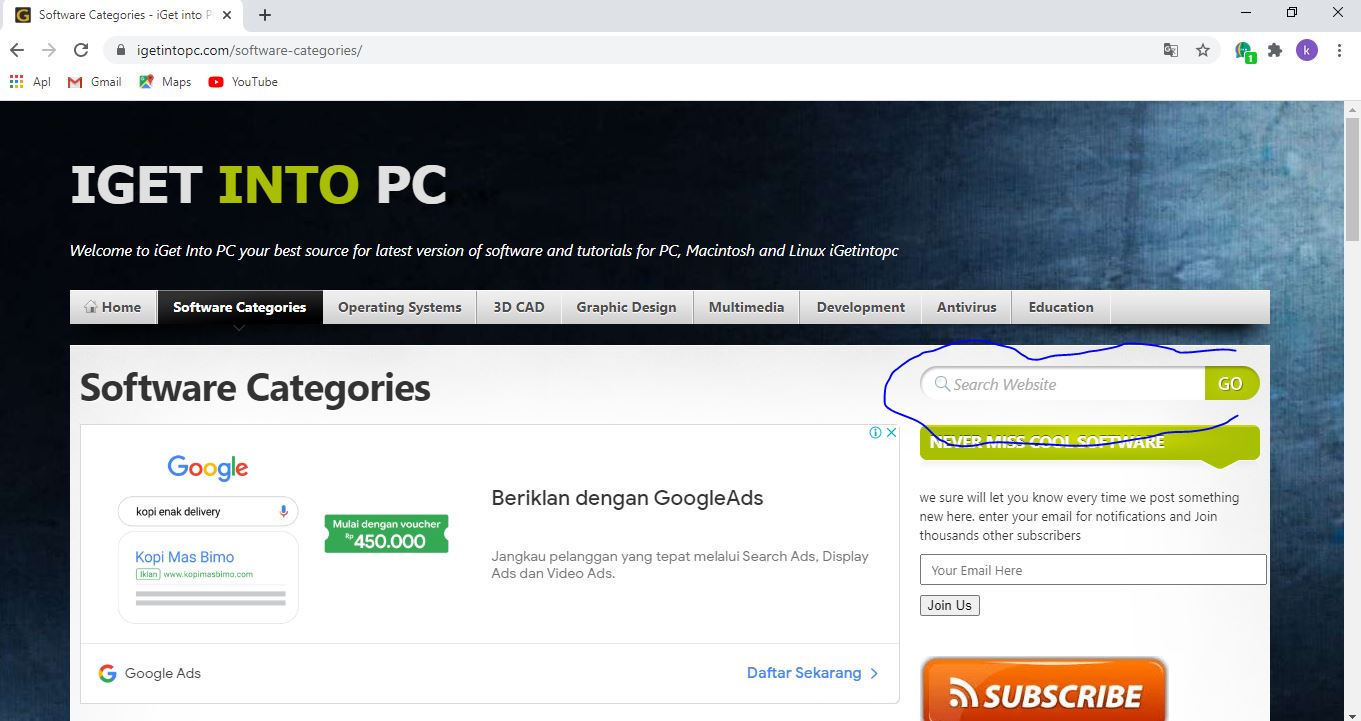View site security padlock info
This screenshot has height=721, width=1361.
tap(121, 50)
